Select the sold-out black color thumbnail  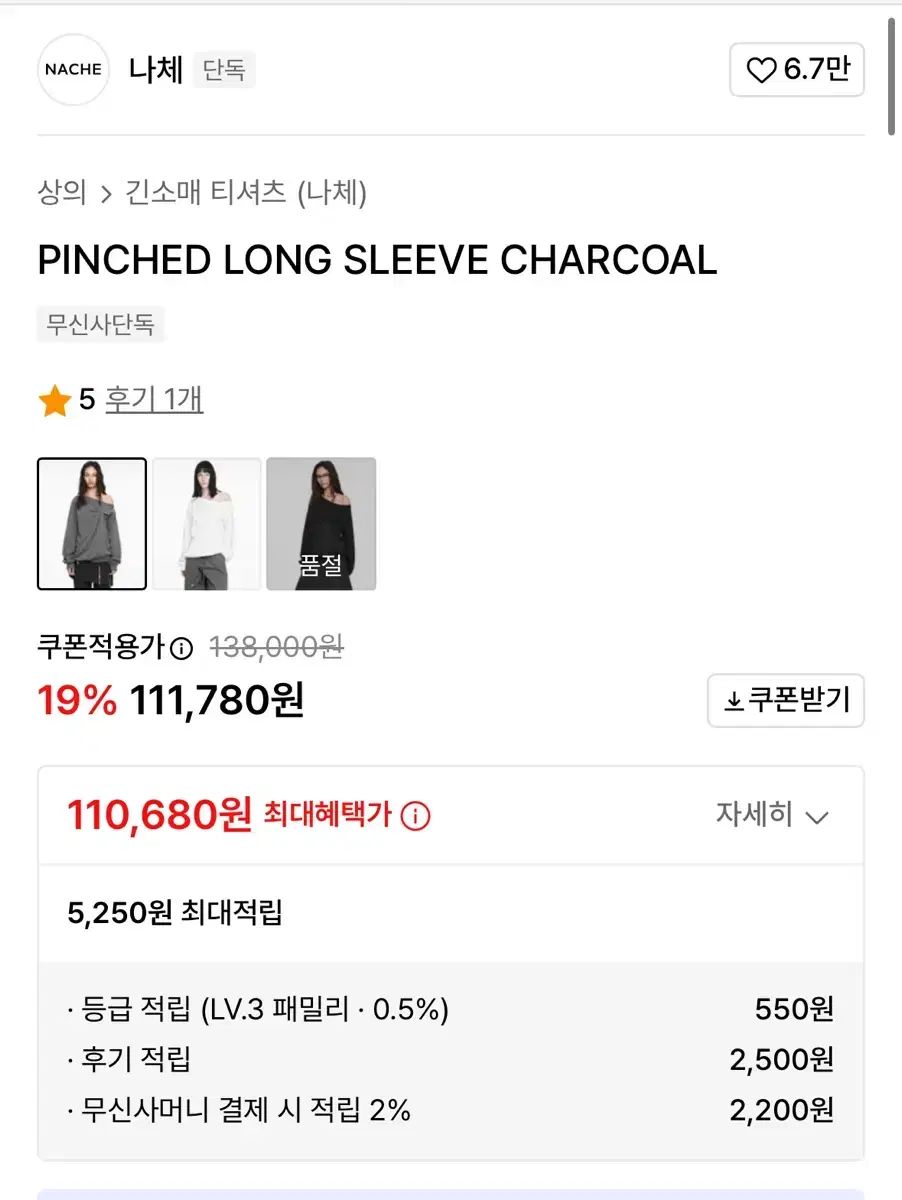(321, 524)
